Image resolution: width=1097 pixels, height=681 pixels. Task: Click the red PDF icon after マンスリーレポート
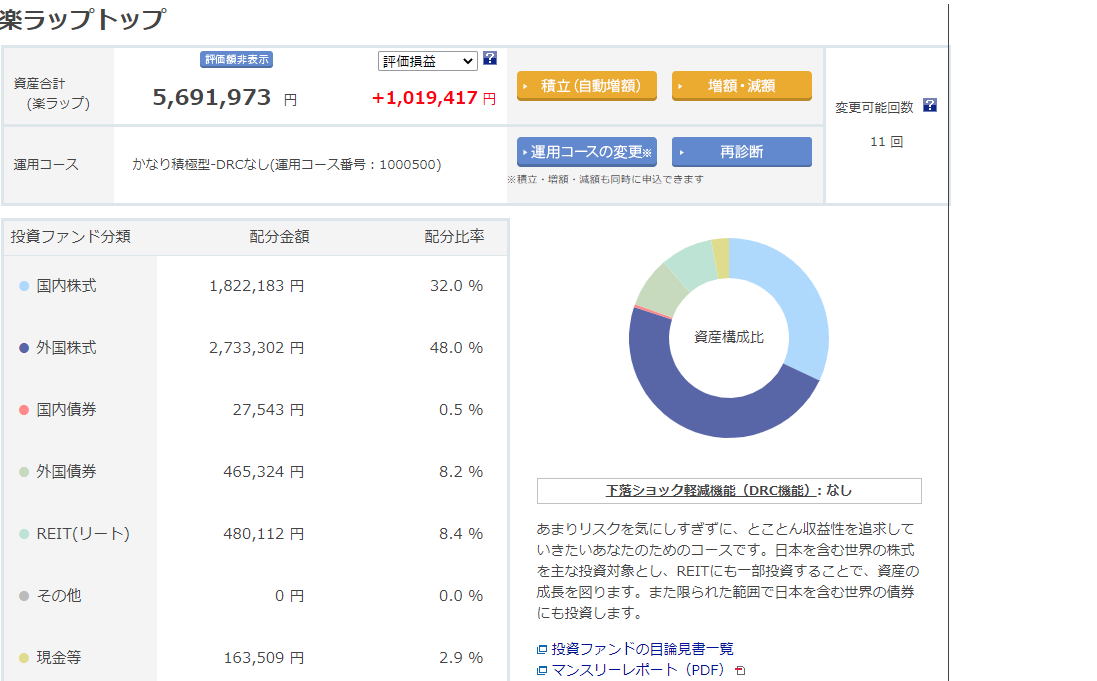(741, 670)
